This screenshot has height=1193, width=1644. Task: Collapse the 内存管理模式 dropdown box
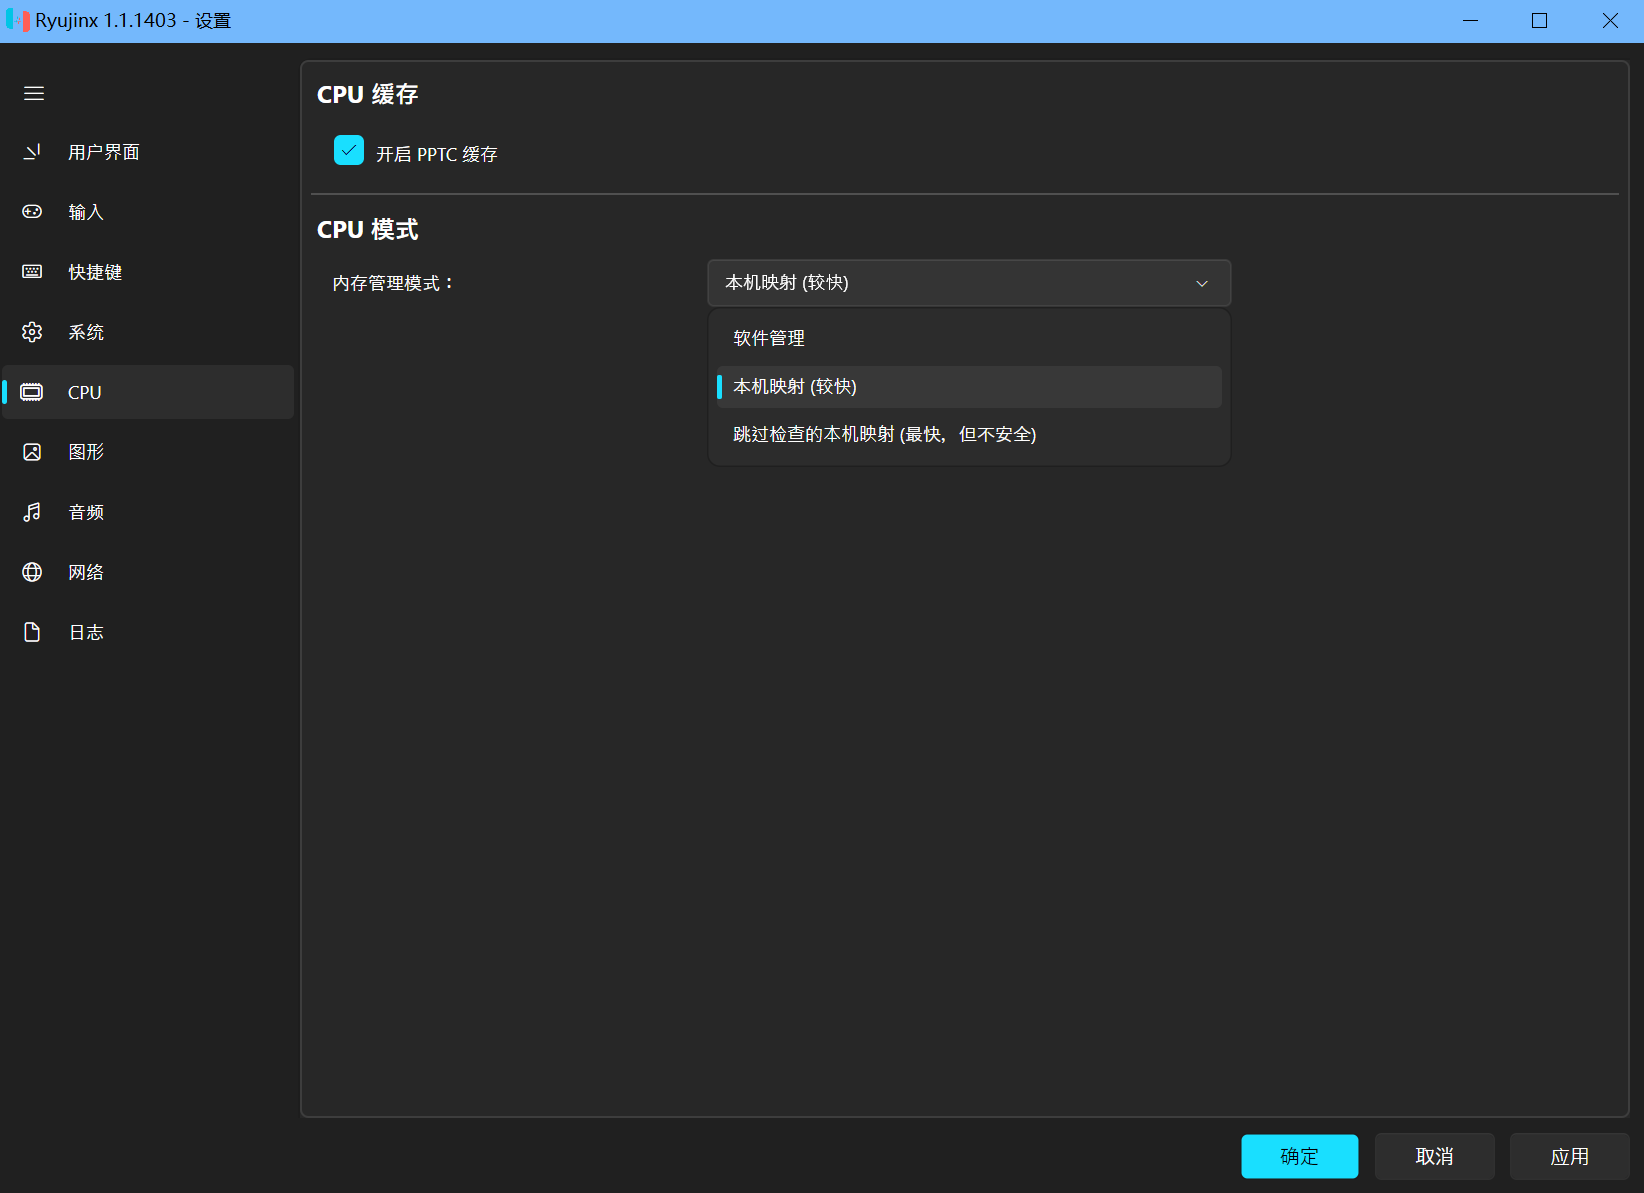click(x=967, y=283)
